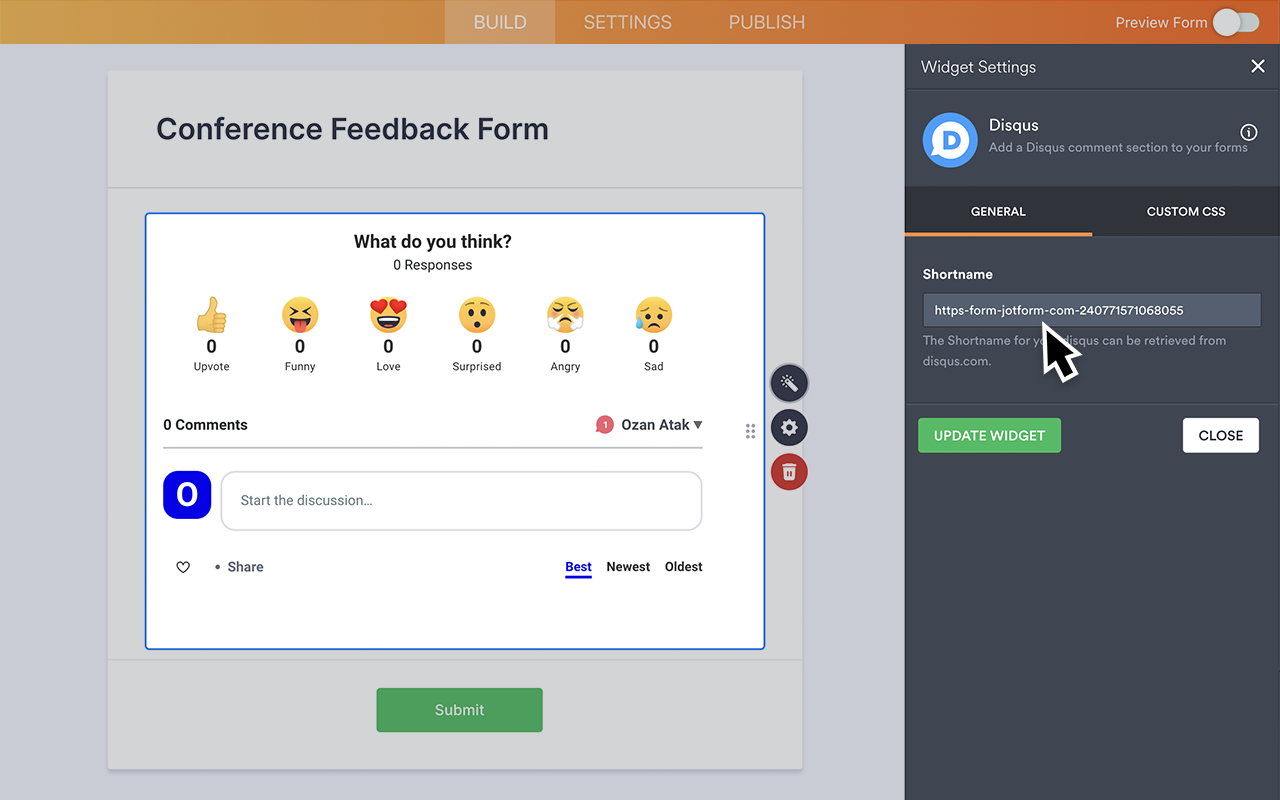Open the PUBLISH tab
This screenshot has width=1280, height=800.
point(766,22)
